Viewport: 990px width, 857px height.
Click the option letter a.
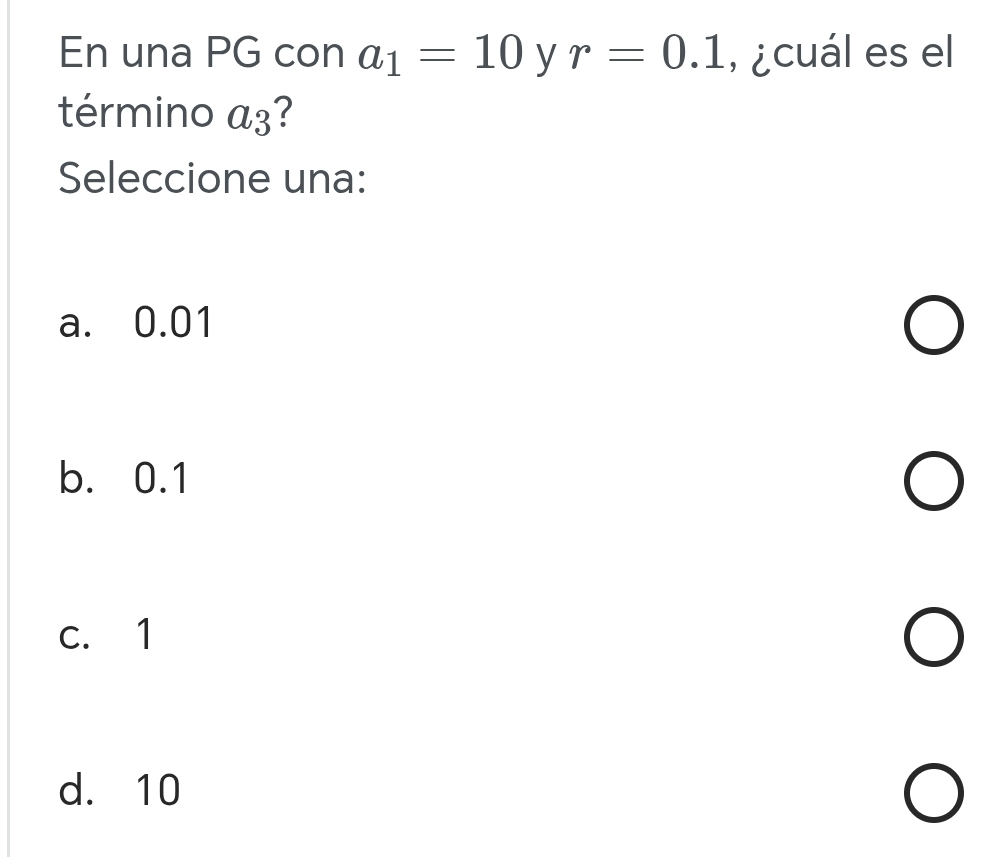coord(71,323)
